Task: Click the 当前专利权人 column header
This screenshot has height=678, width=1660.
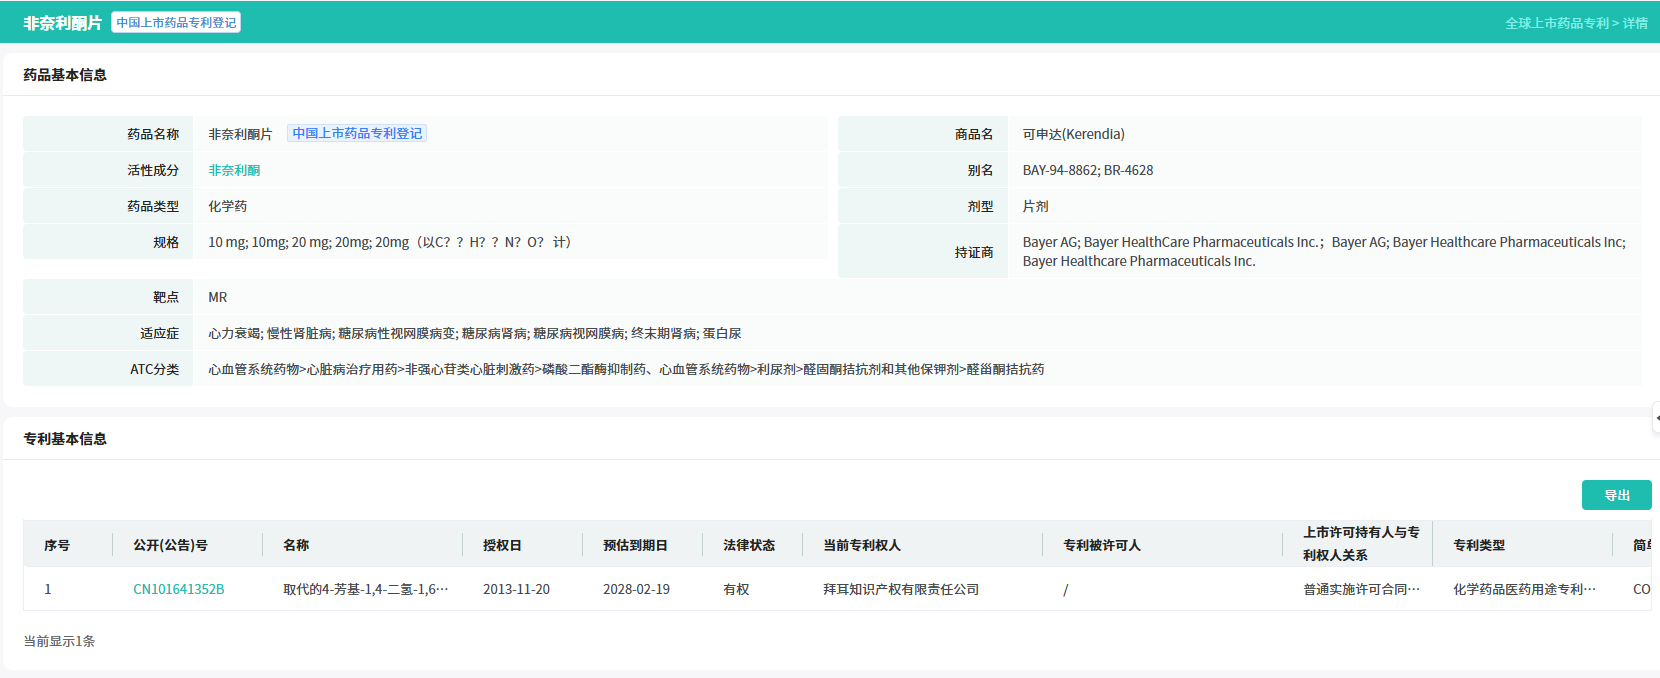Action: 861,545
